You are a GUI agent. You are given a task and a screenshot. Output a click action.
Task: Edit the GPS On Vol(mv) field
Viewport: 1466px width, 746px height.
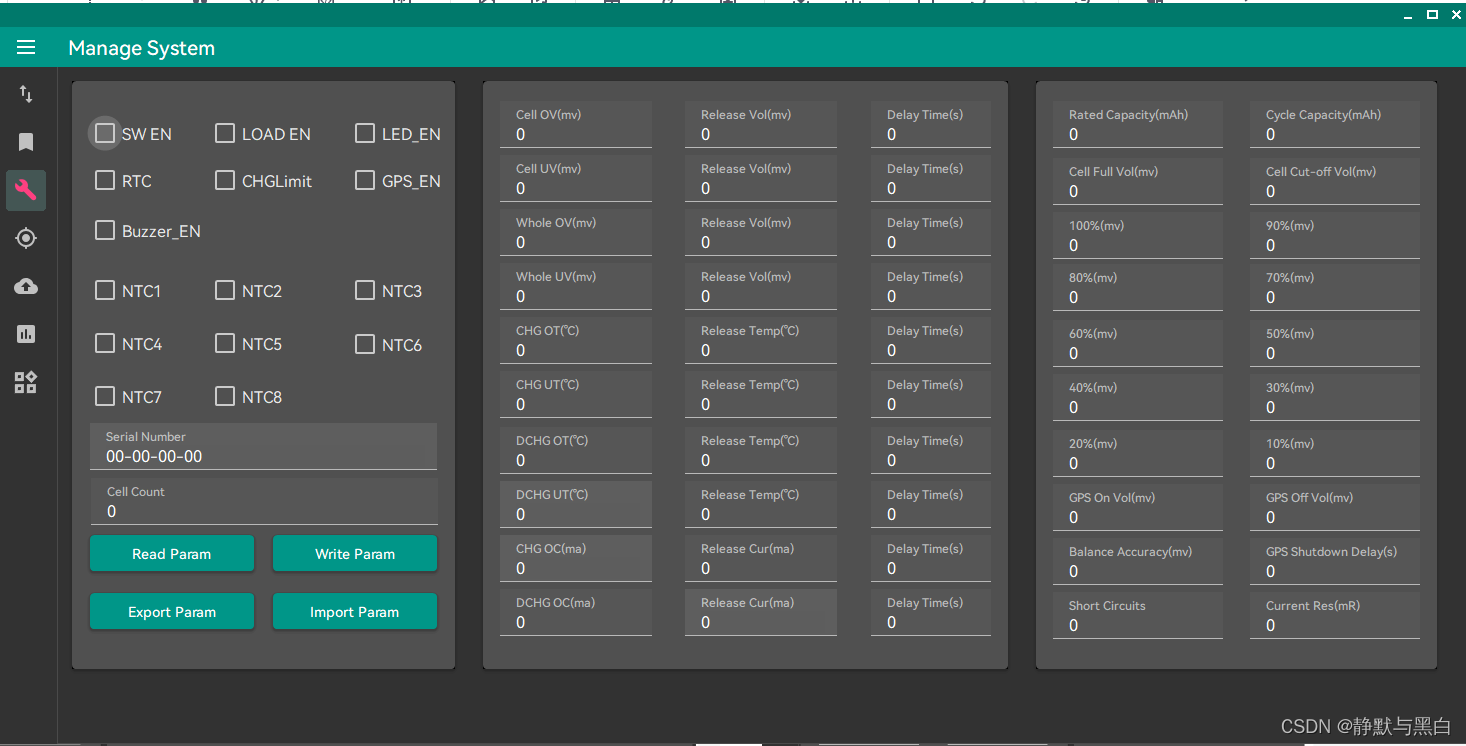[x=1138, y=507]
